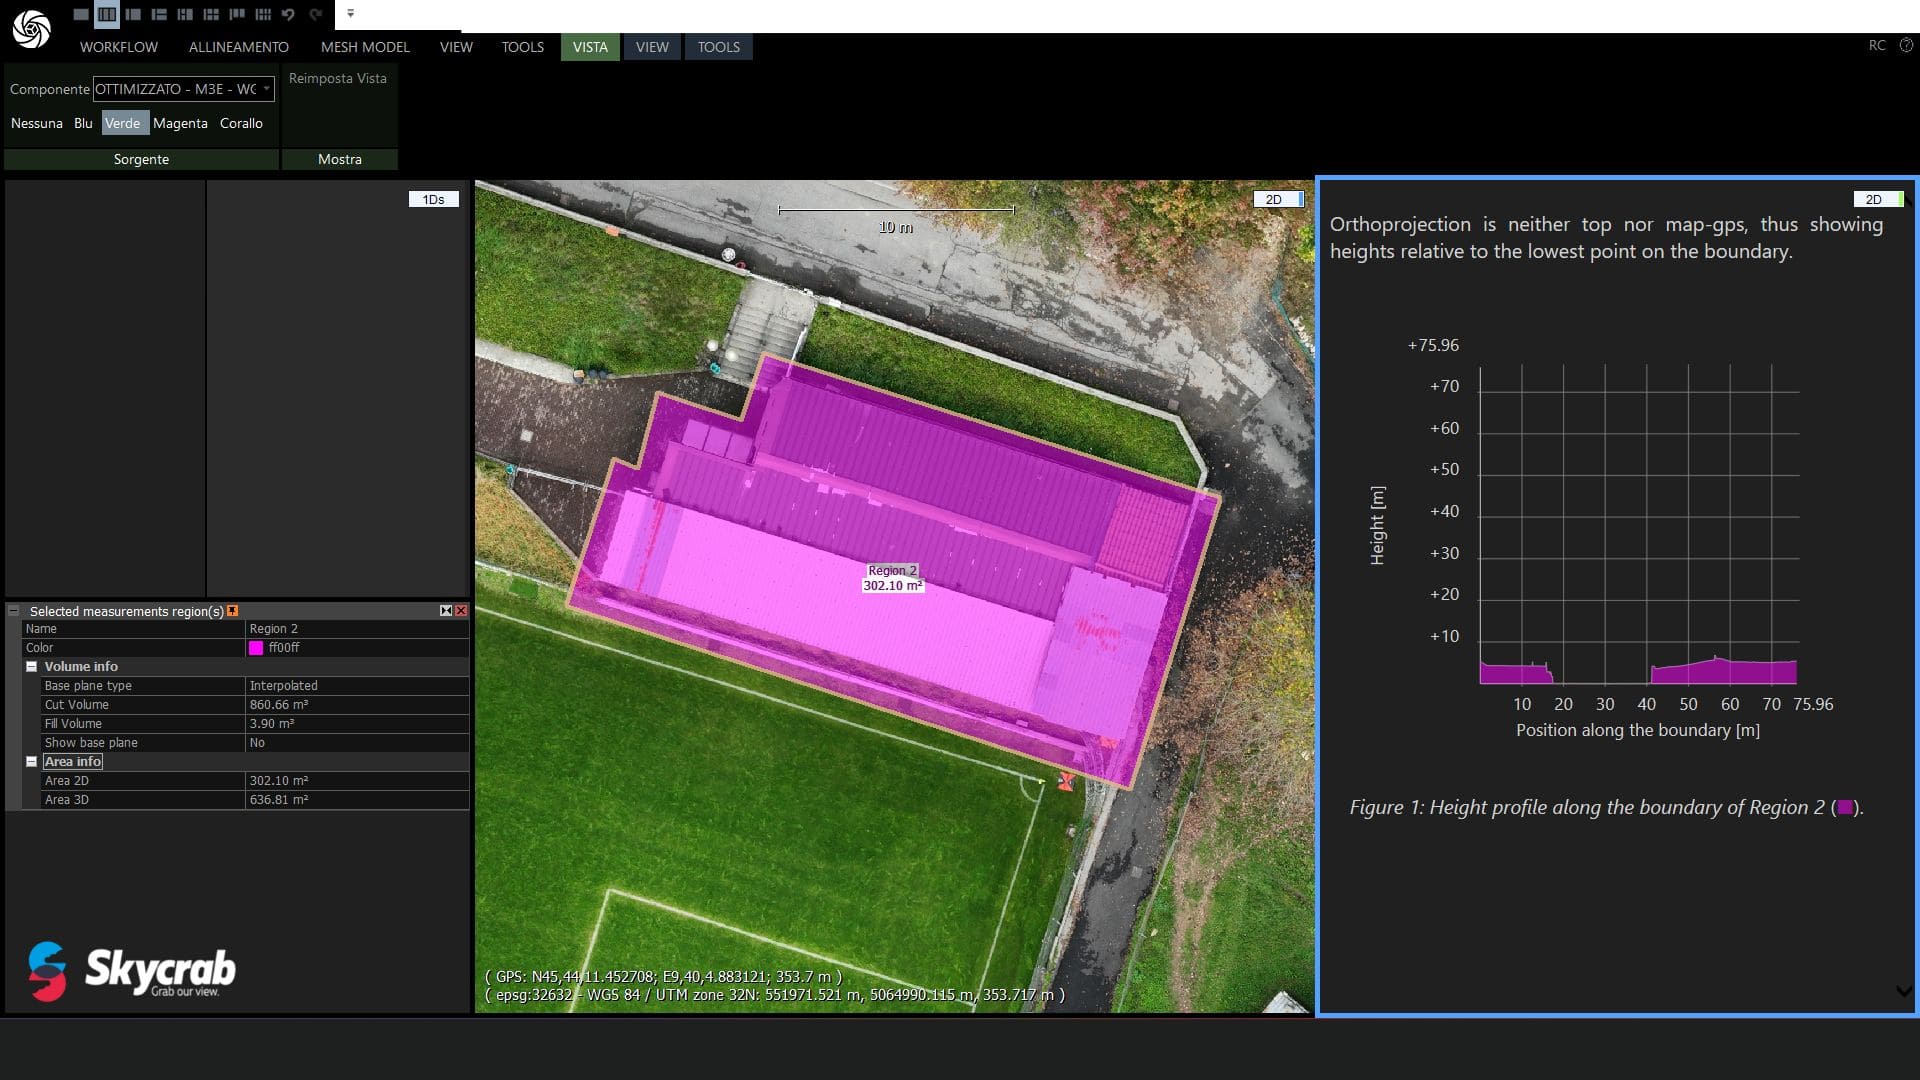
Task: Click the 1Ds view label button
Action: (433, 199)
